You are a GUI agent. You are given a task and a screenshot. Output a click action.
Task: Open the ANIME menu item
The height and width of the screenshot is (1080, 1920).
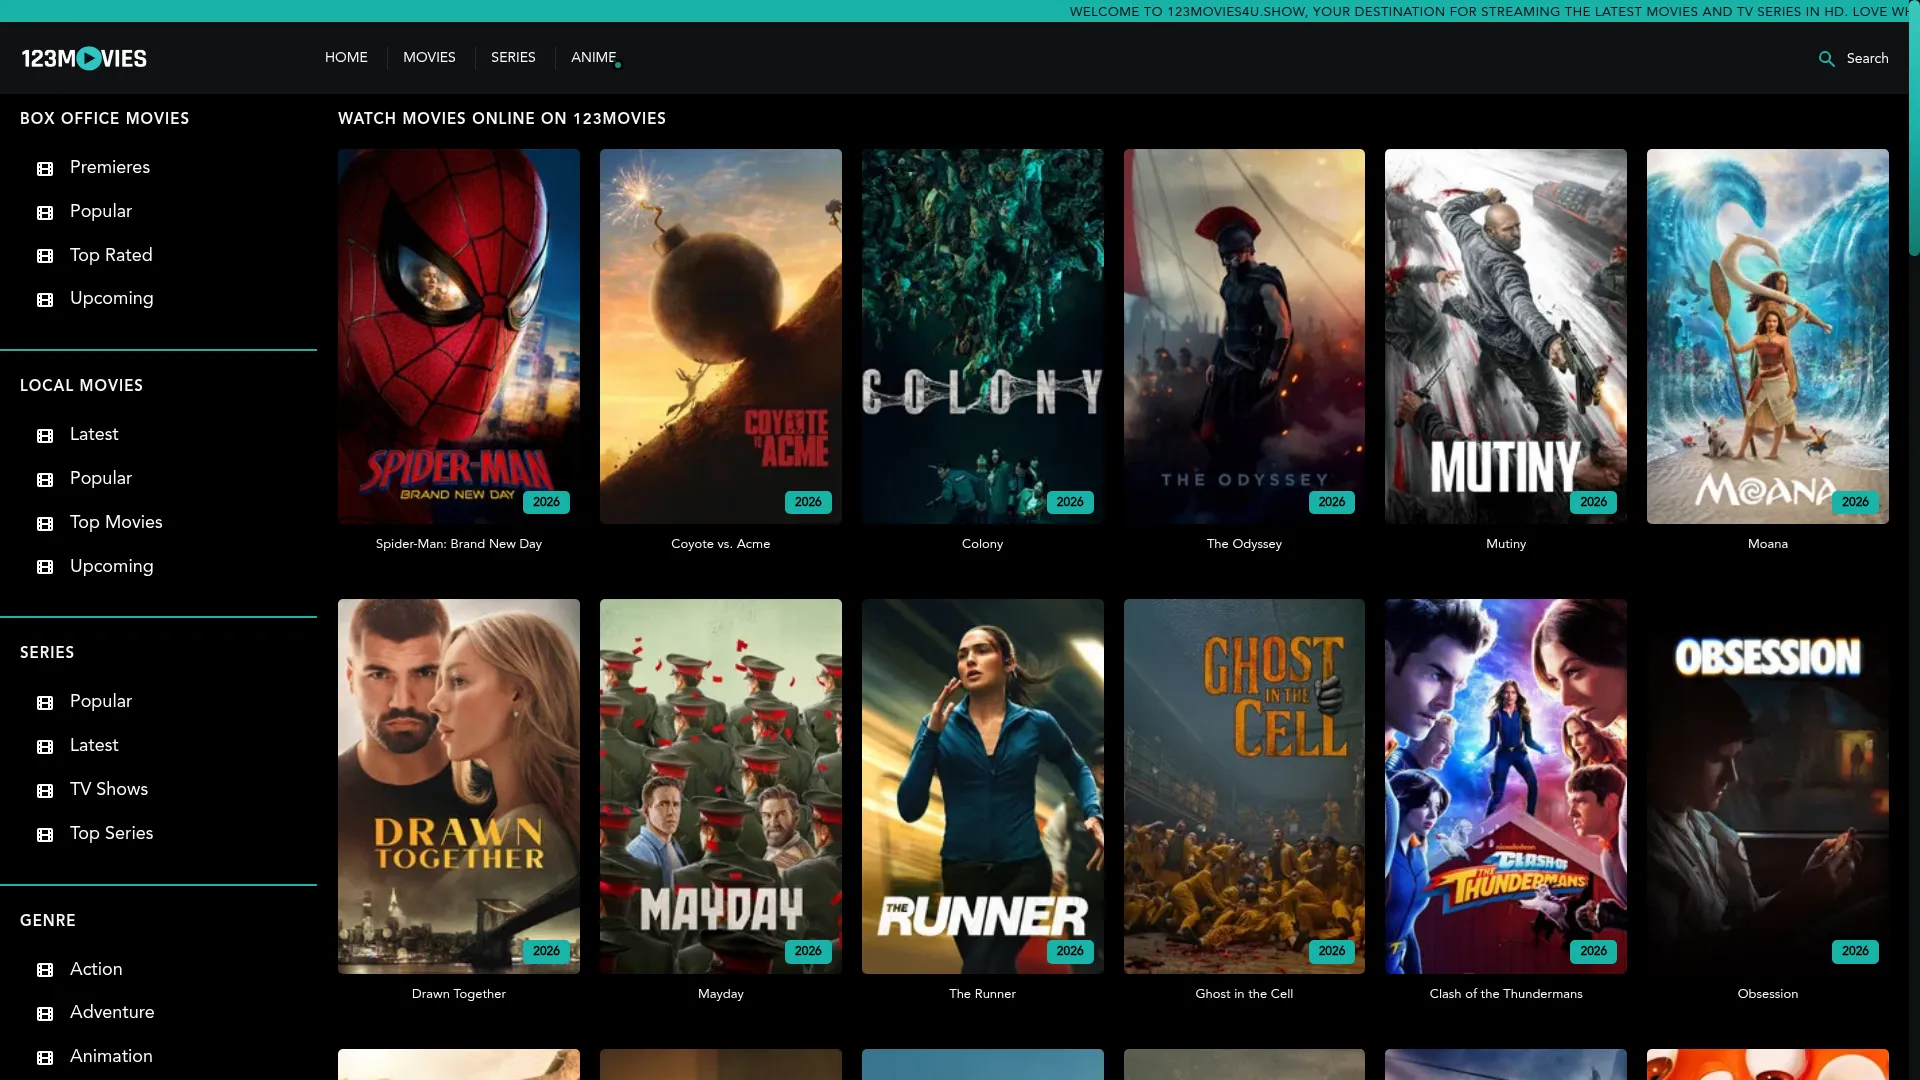click(593, 58)
